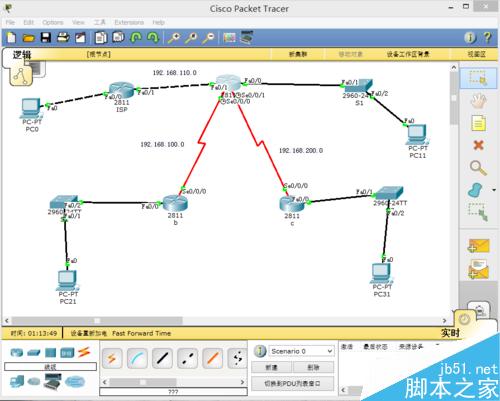This screenshot has width=500, height=401.
Task: Open the Edit menu
Action: (29, 22)
